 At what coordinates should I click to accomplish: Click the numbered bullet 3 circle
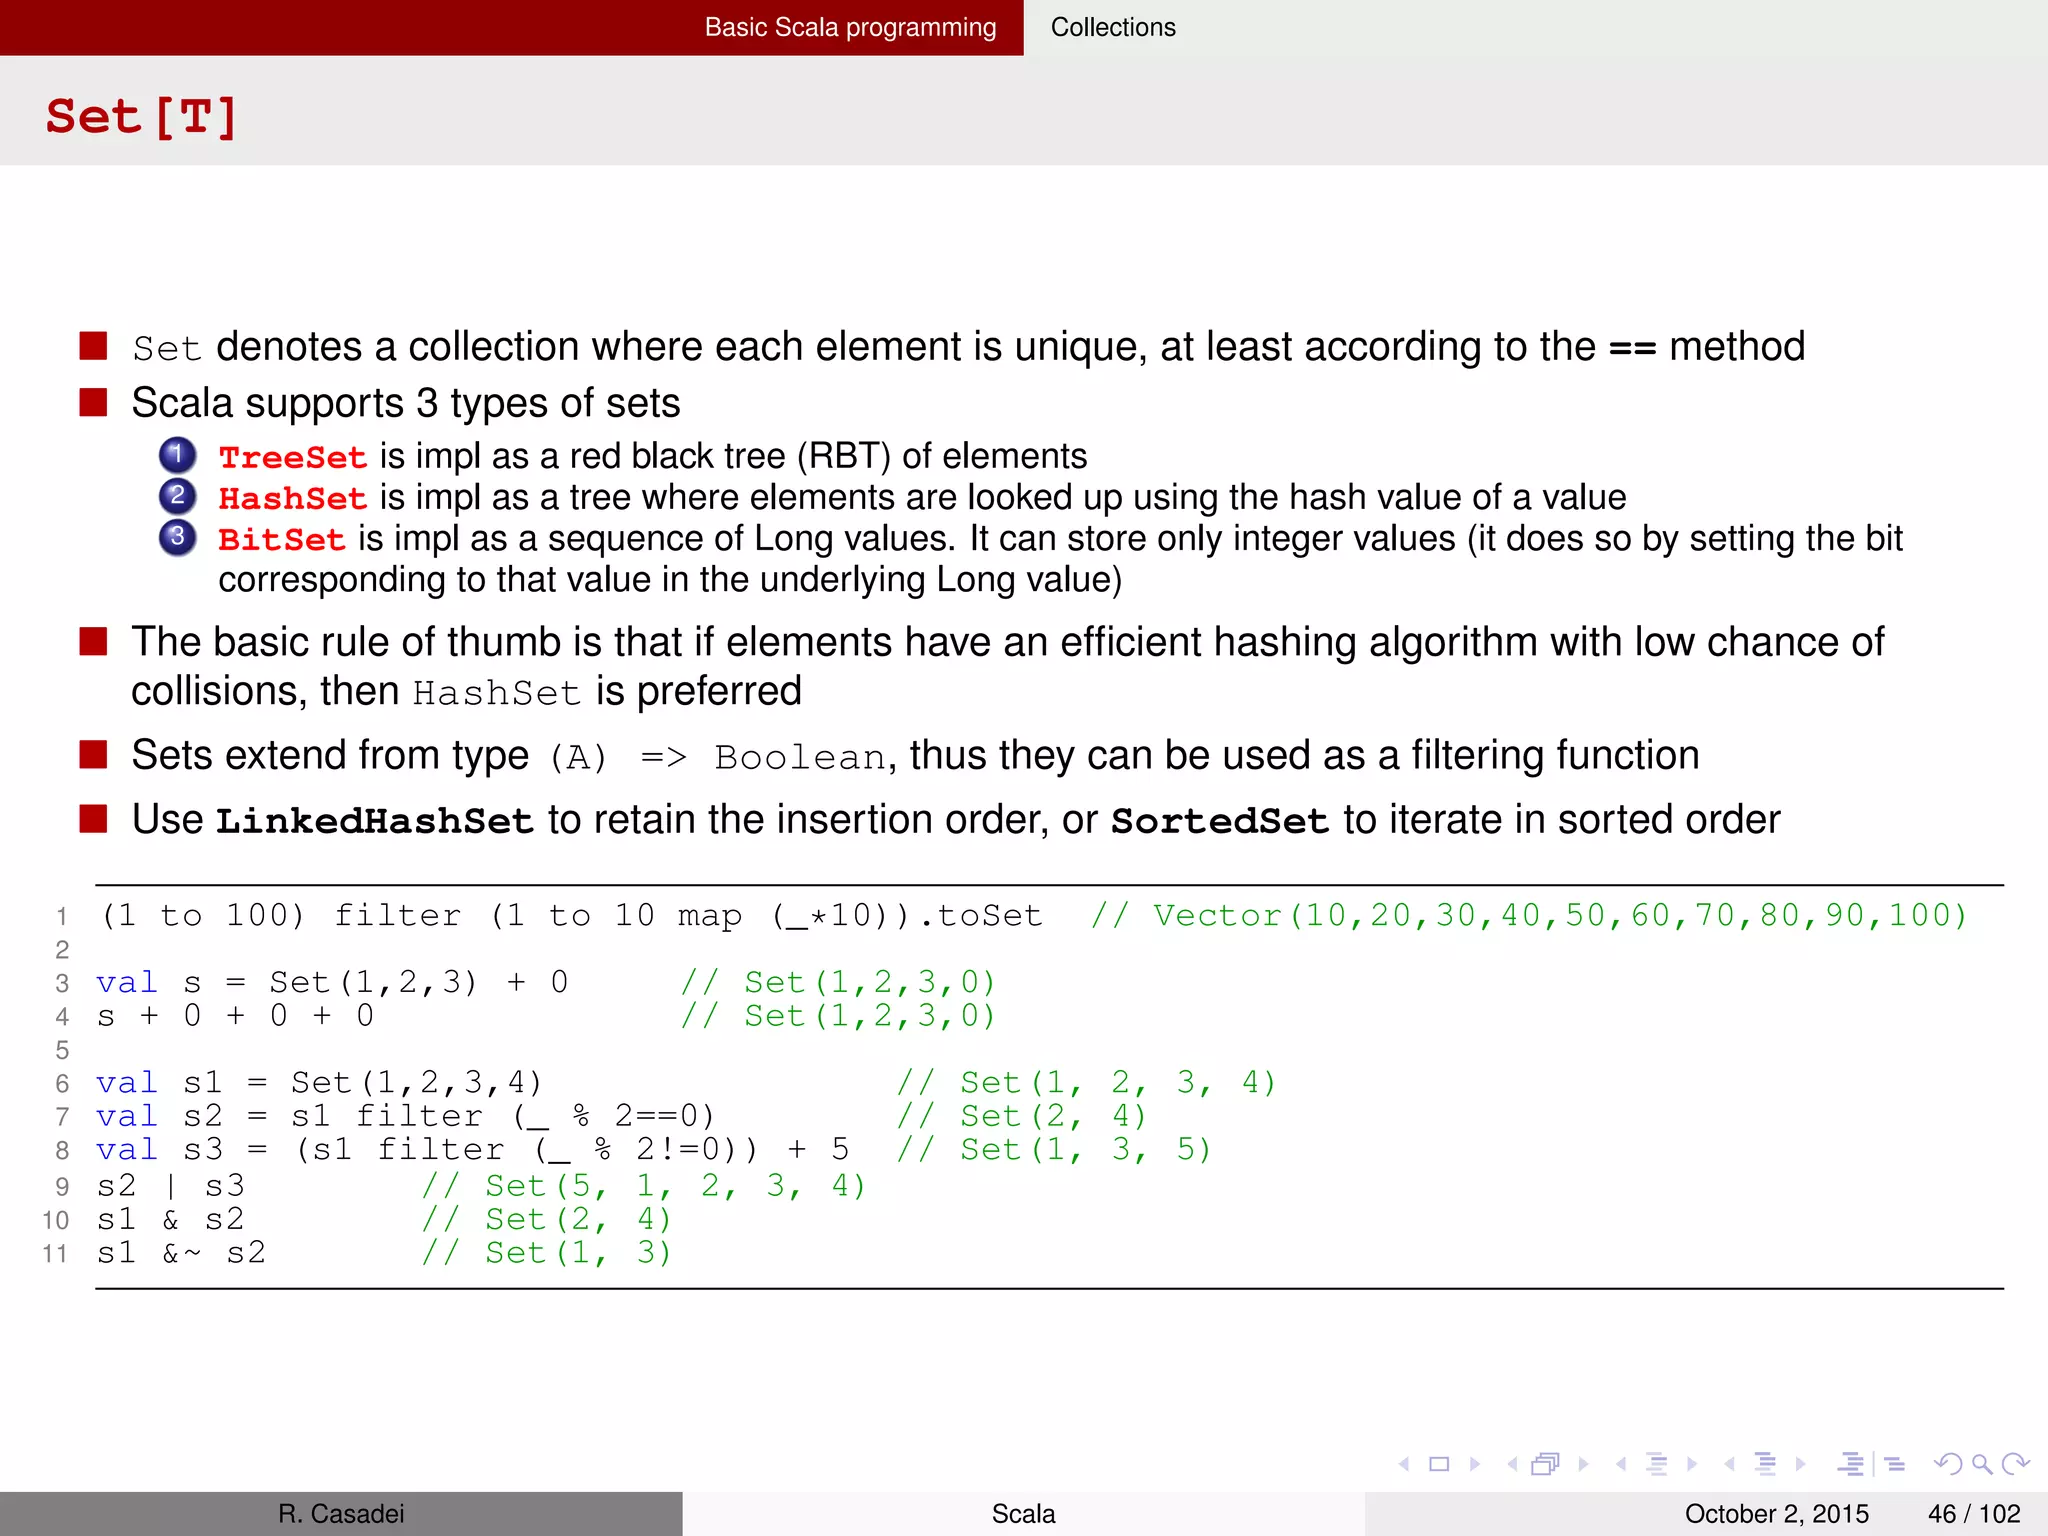click(177, 537)
